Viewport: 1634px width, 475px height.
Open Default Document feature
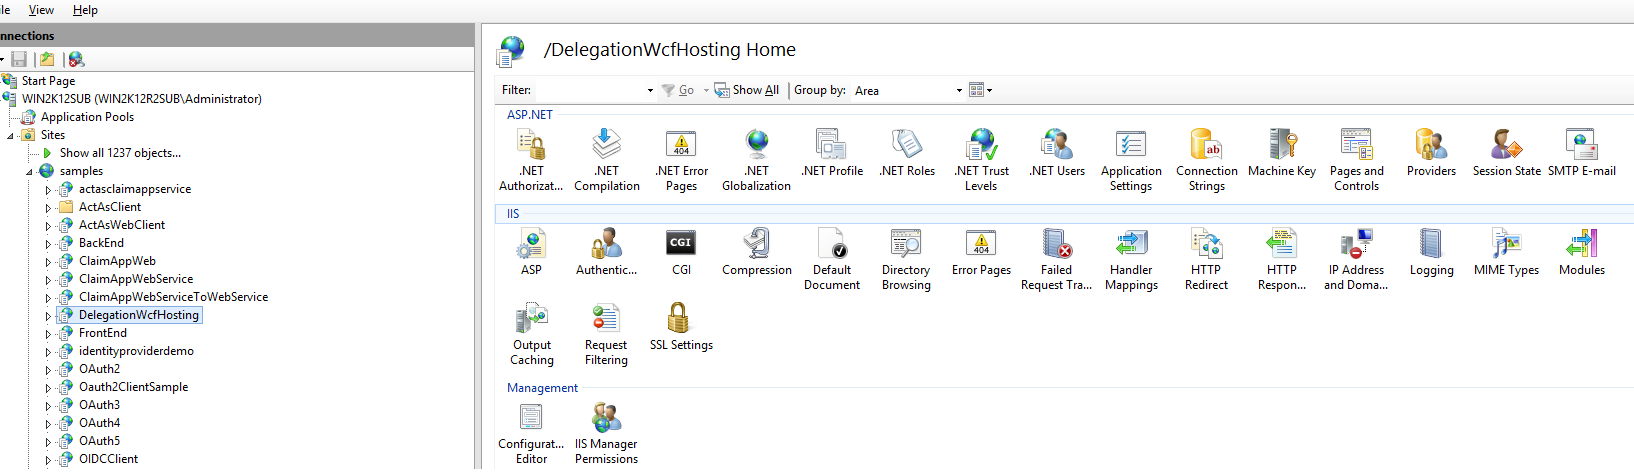click(x=832, y=258)
